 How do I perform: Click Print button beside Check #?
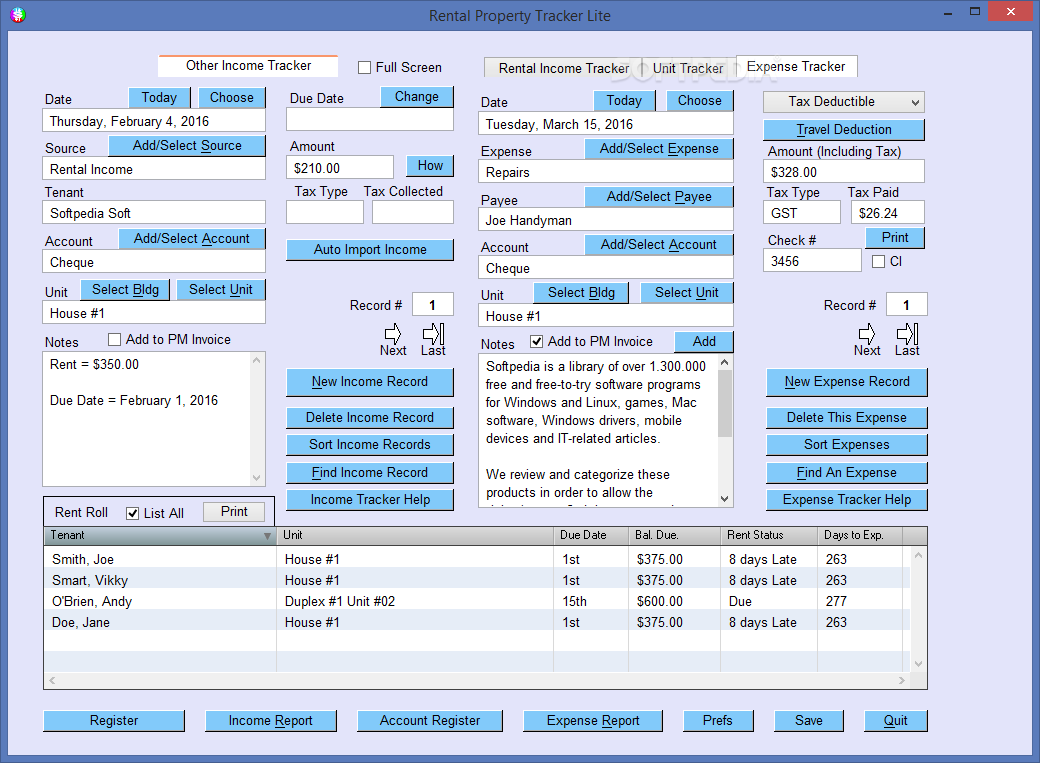pyautogui.click(x=895, y=238)
